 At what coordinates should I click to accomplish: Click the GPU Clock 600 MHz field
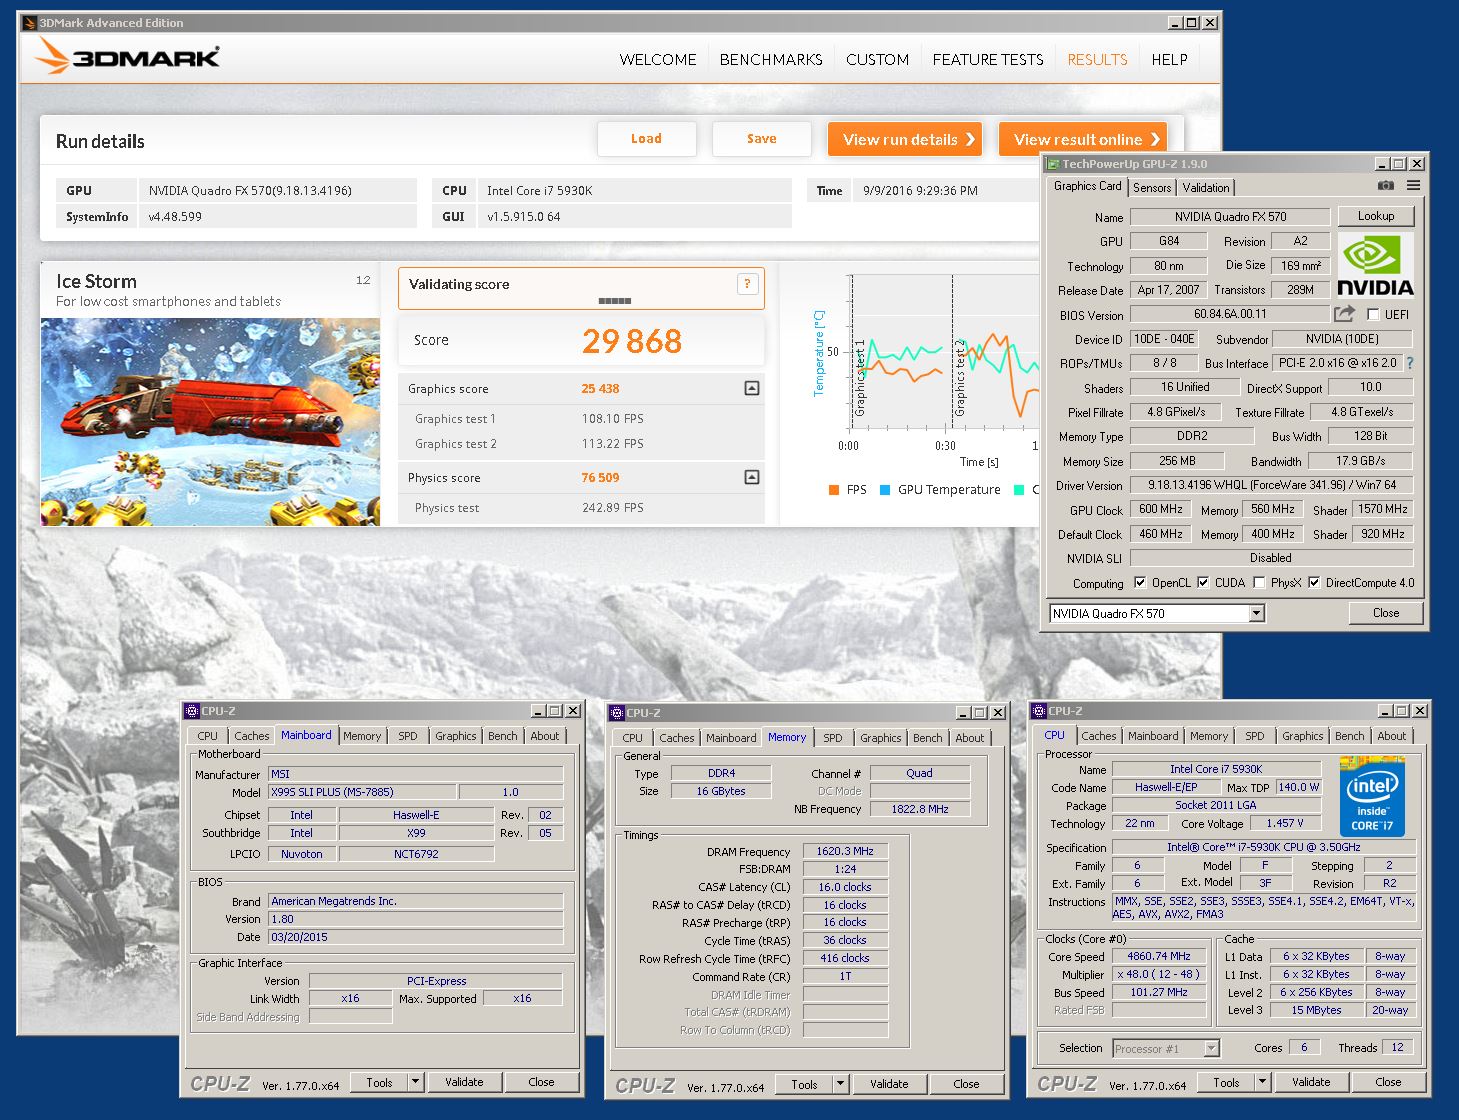(x=1160, y=509)
